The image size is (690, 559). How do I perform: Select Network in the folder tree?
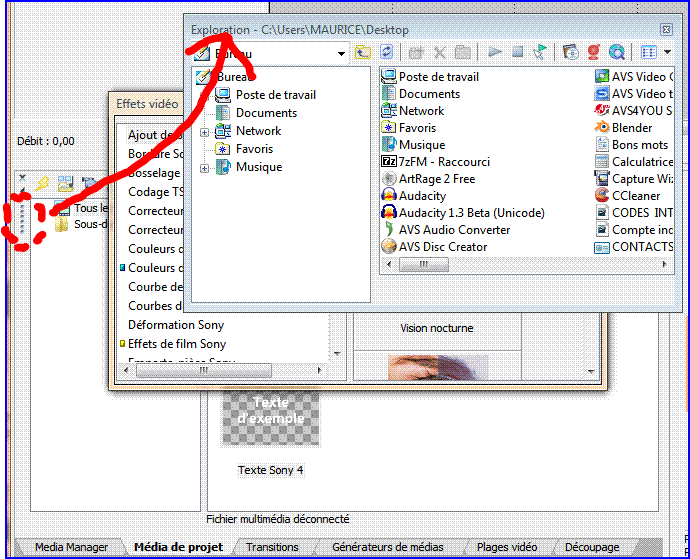258,131
